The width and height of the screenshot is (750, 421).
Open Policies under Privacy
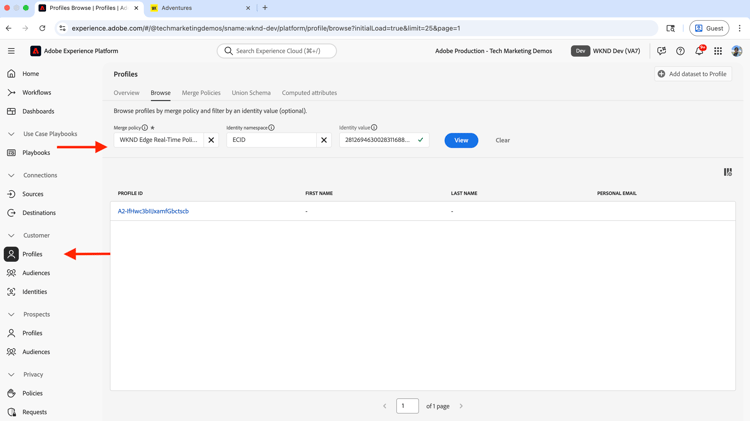pos(32,393)
